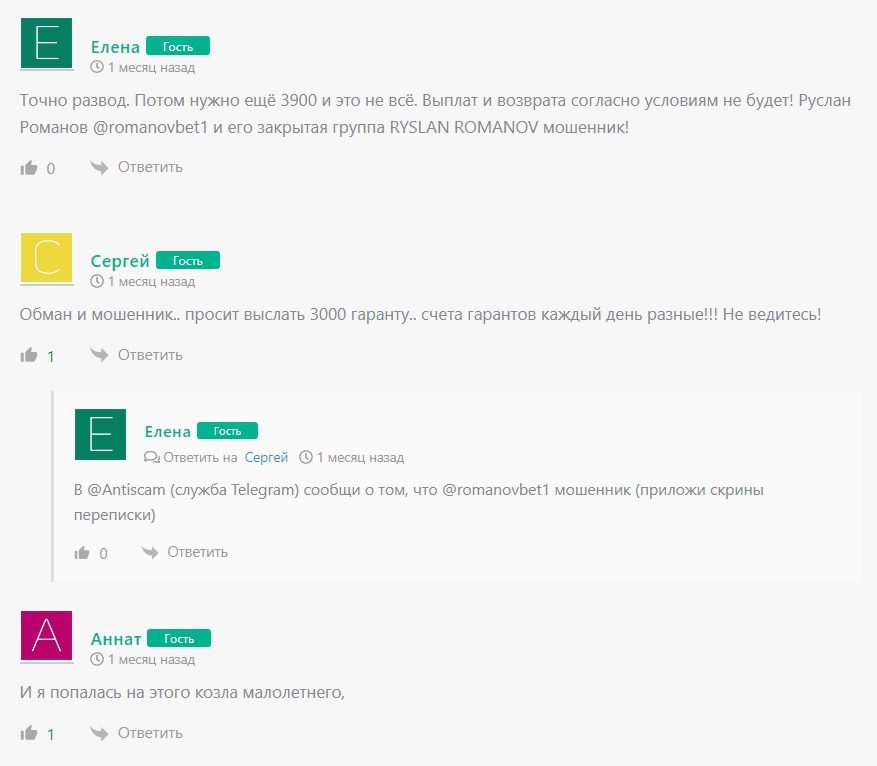Click thumbs-up icon under Аннат's comment

(29, 733)
